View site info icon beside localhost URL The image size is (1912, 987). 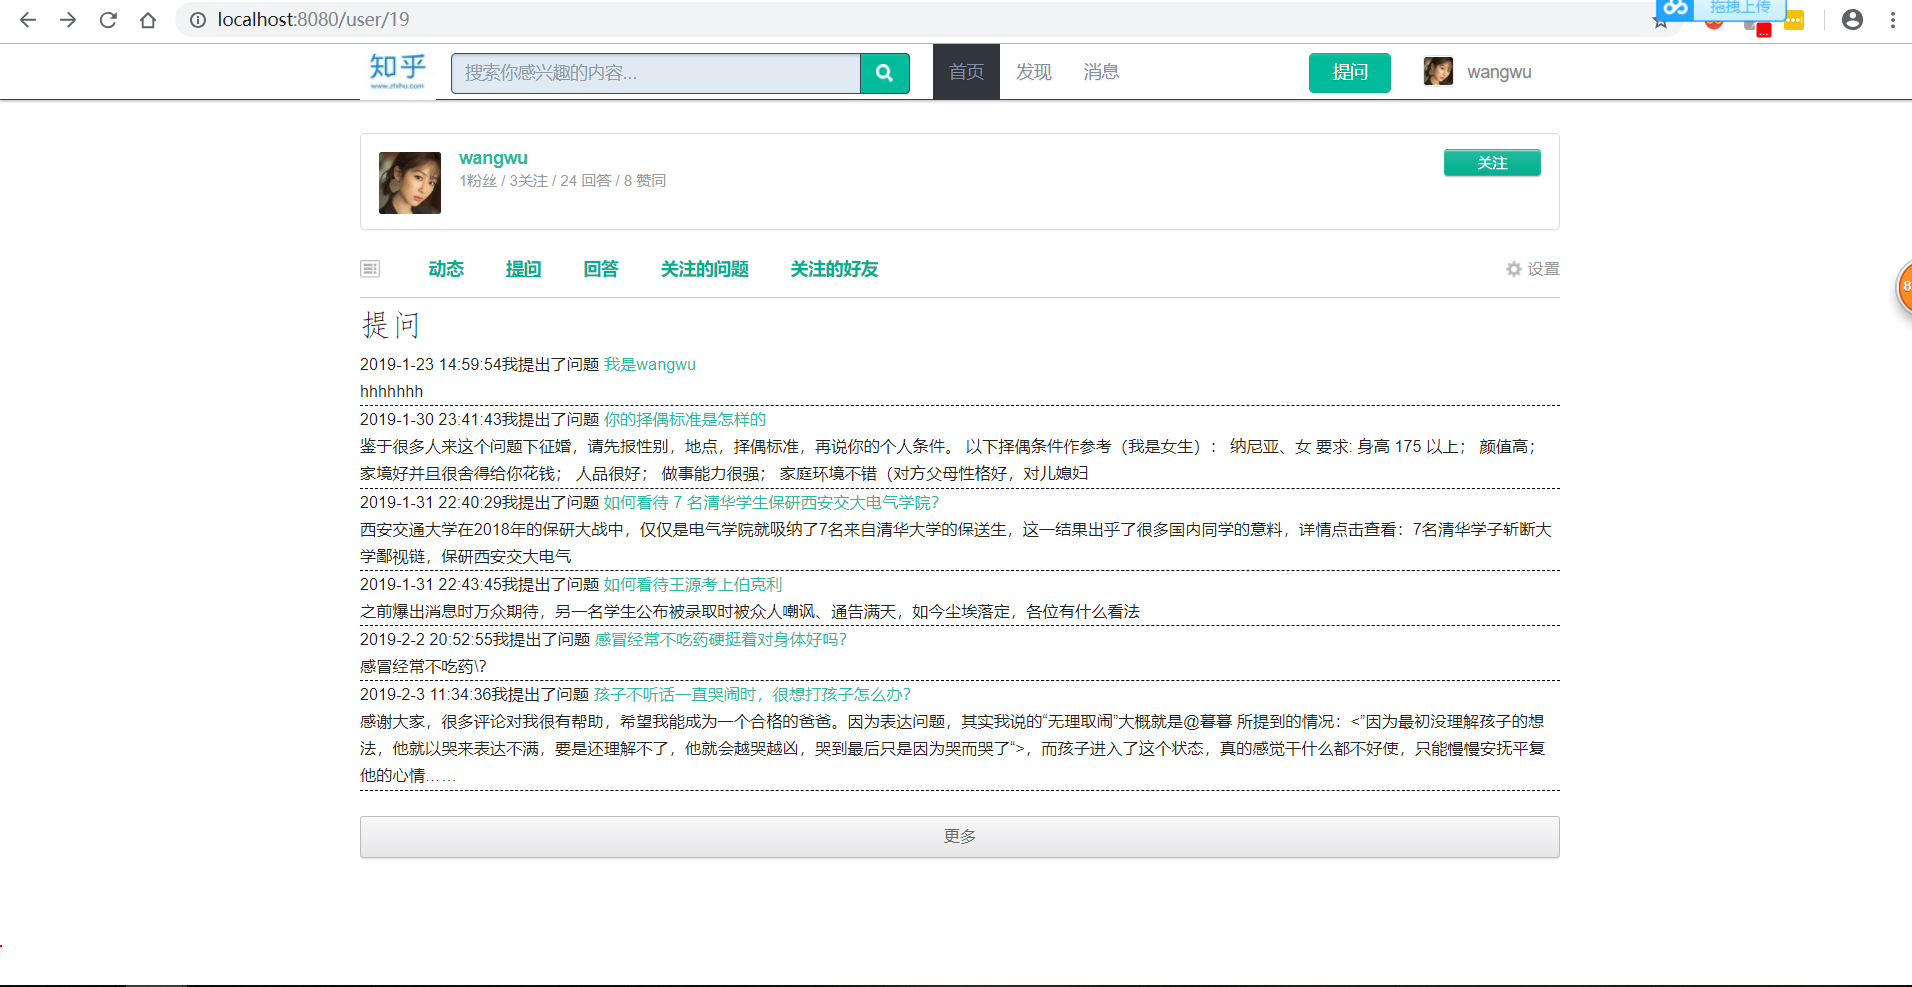198,20
